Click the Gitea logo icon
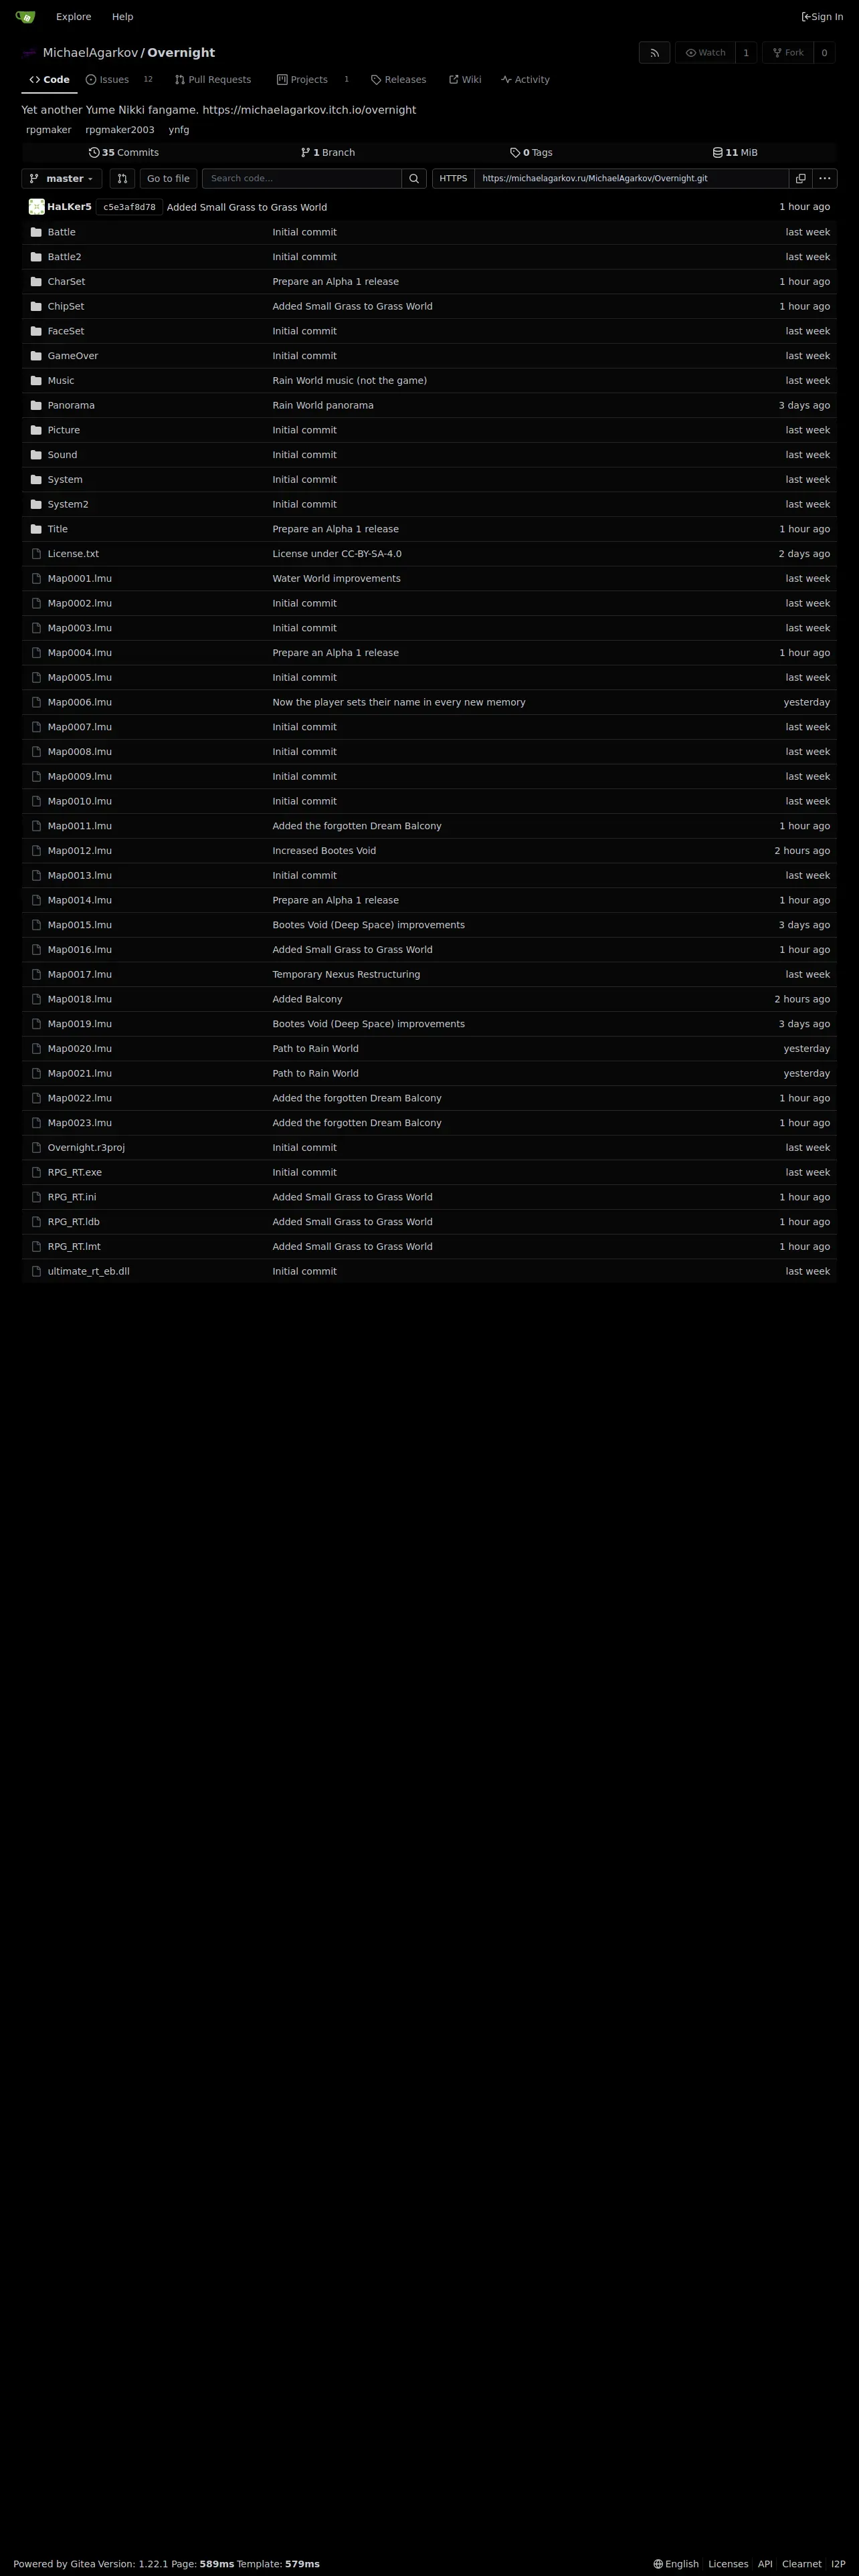859x2576 pixels. pos(25,17)
